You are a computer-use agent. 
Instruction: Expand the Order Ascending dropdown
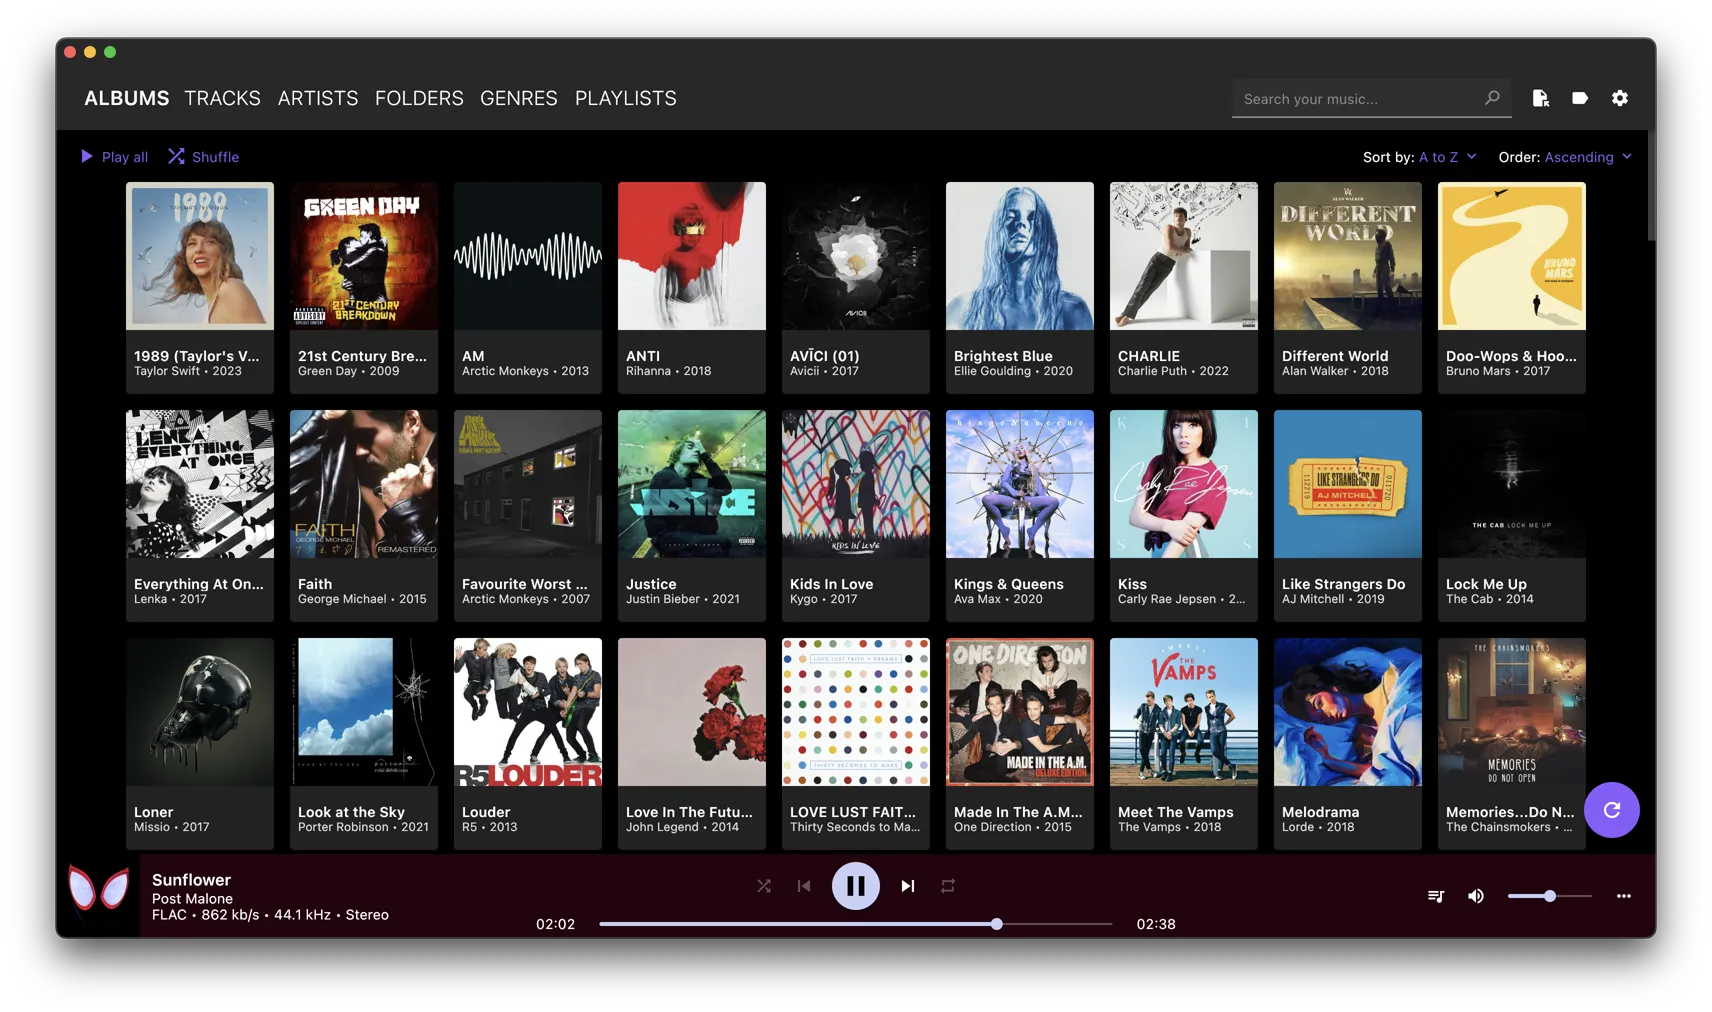point(1587,157)
